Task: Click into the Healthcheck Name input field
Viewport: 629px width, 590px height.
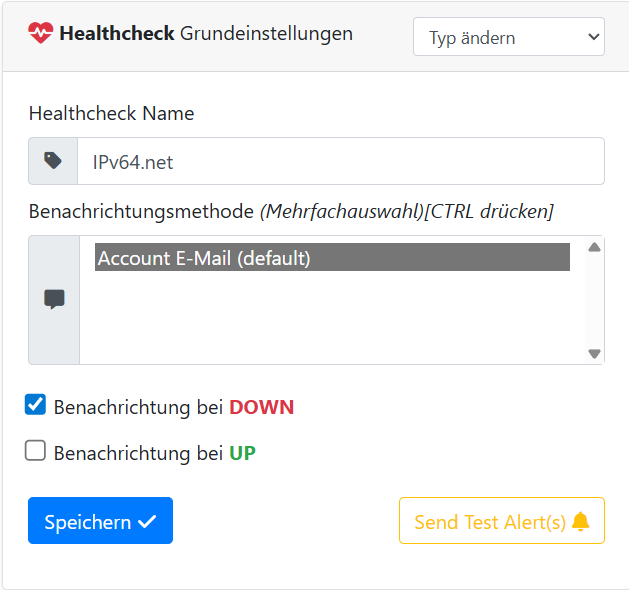Action: (x=340, y=161)
